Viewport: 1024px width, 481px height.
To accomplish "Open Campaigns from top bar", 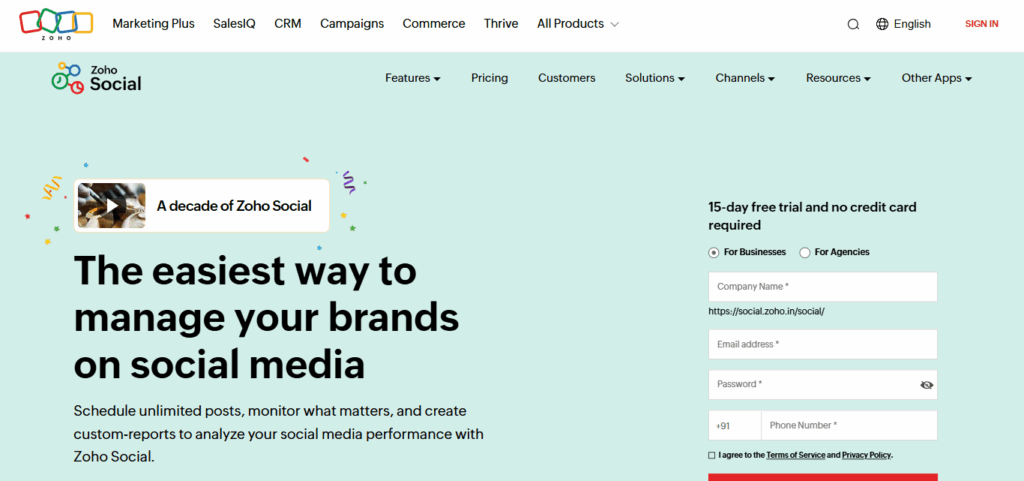I will click(x=352, y=24).
